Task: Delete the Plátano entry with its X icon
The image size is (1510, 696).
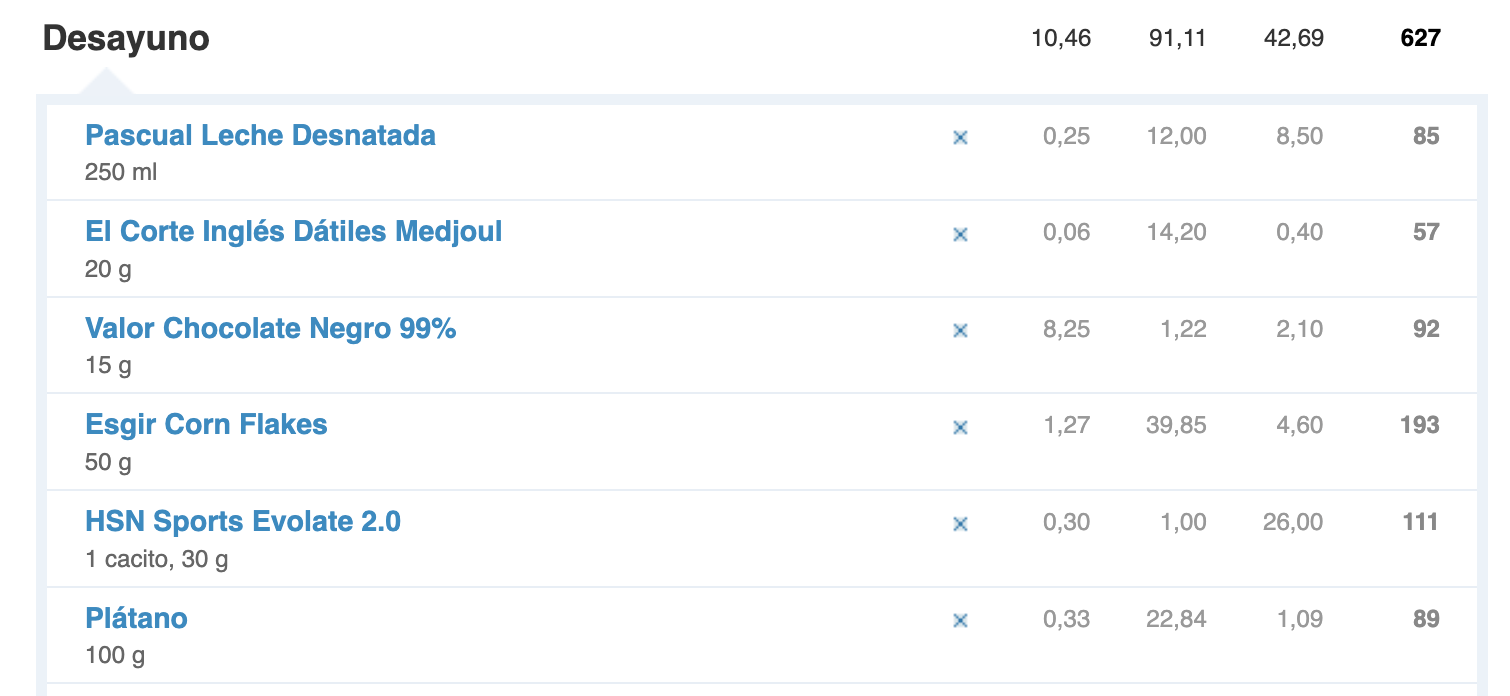Action: pyautogui.click(x=960, y=621)
